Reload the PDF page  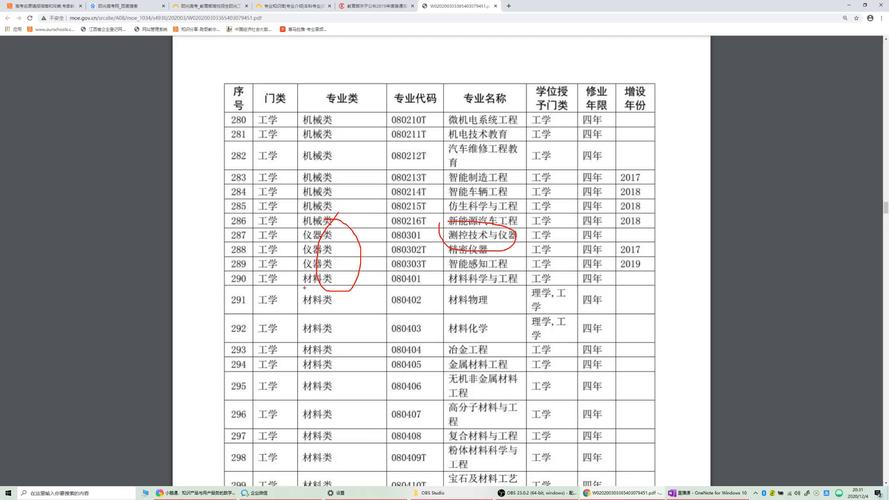(29, 18)
